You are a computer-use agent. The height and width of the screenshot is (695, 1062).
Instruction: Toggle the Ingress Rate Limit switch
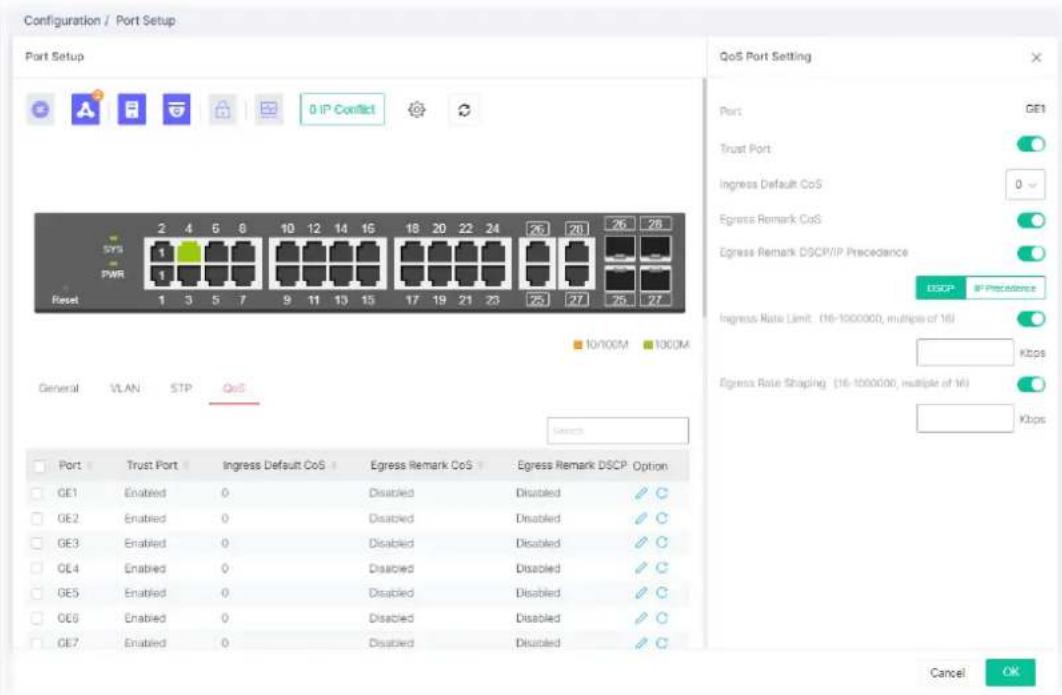[1031, 318]
